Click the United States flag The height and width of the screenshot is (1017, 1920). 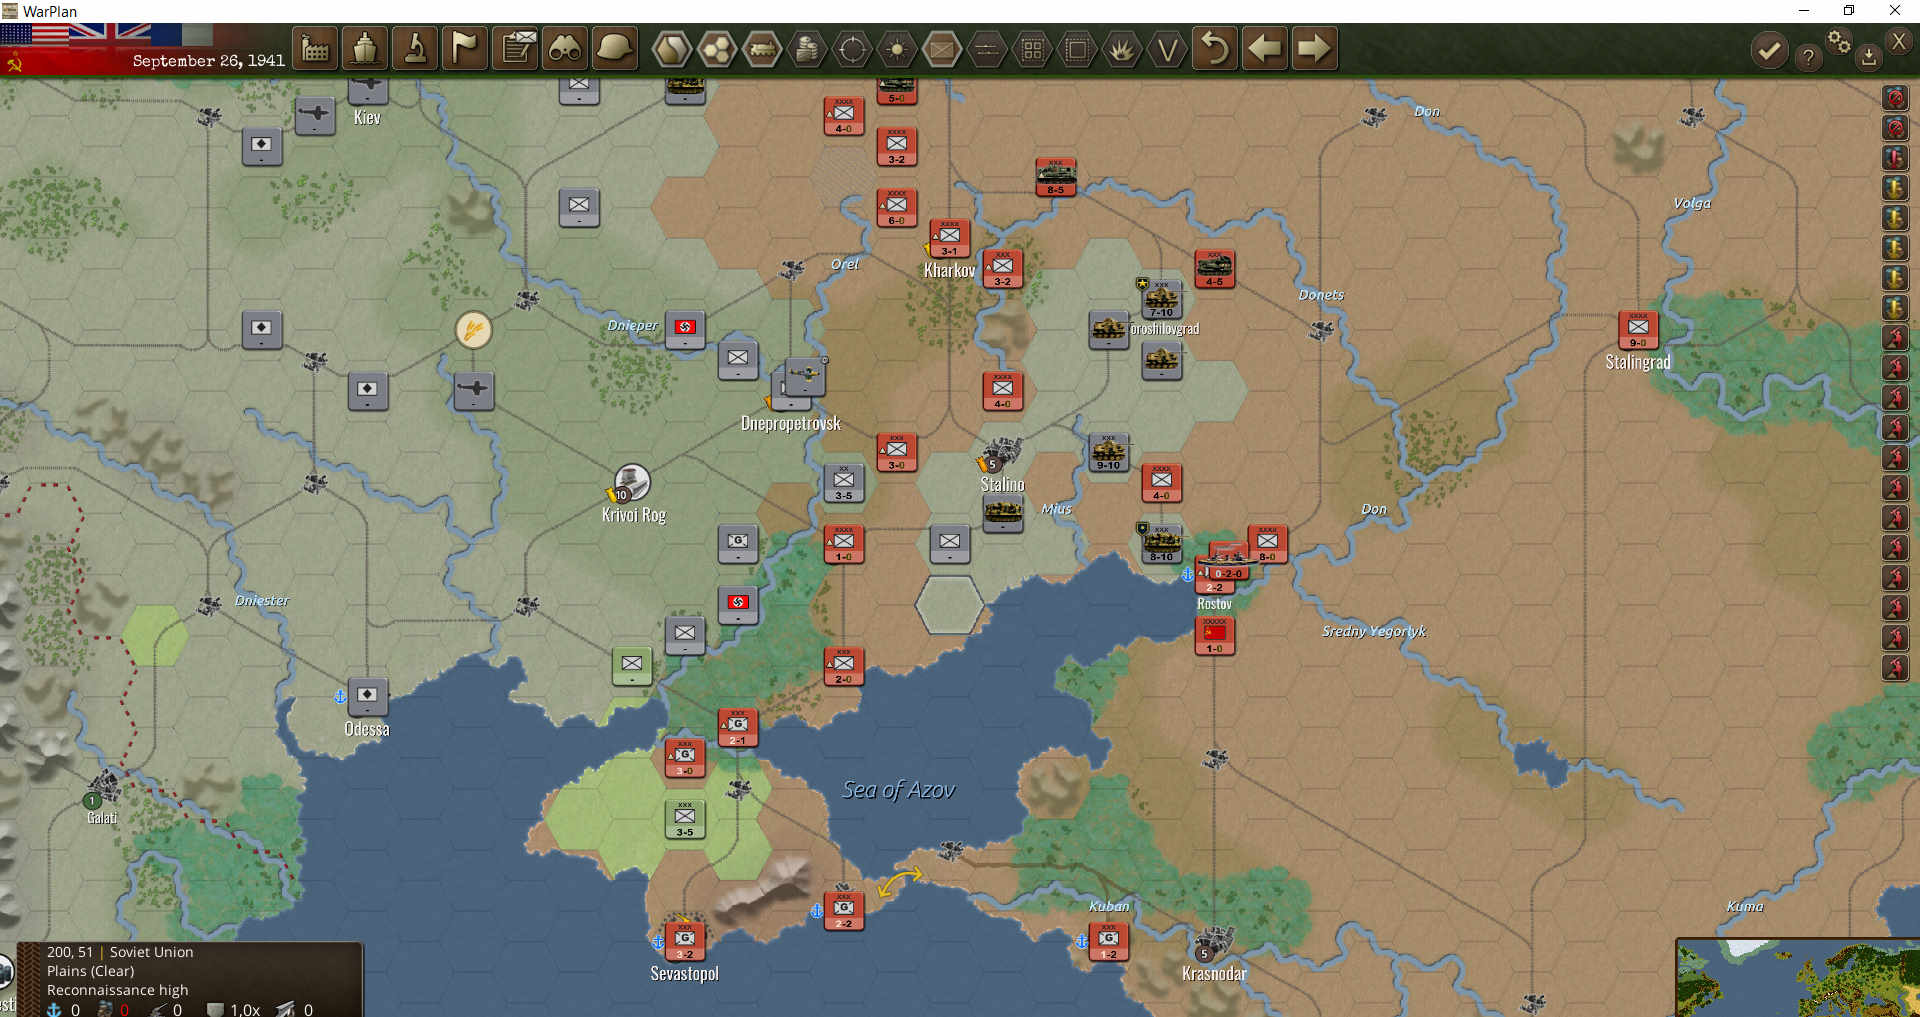click(34, 35)
